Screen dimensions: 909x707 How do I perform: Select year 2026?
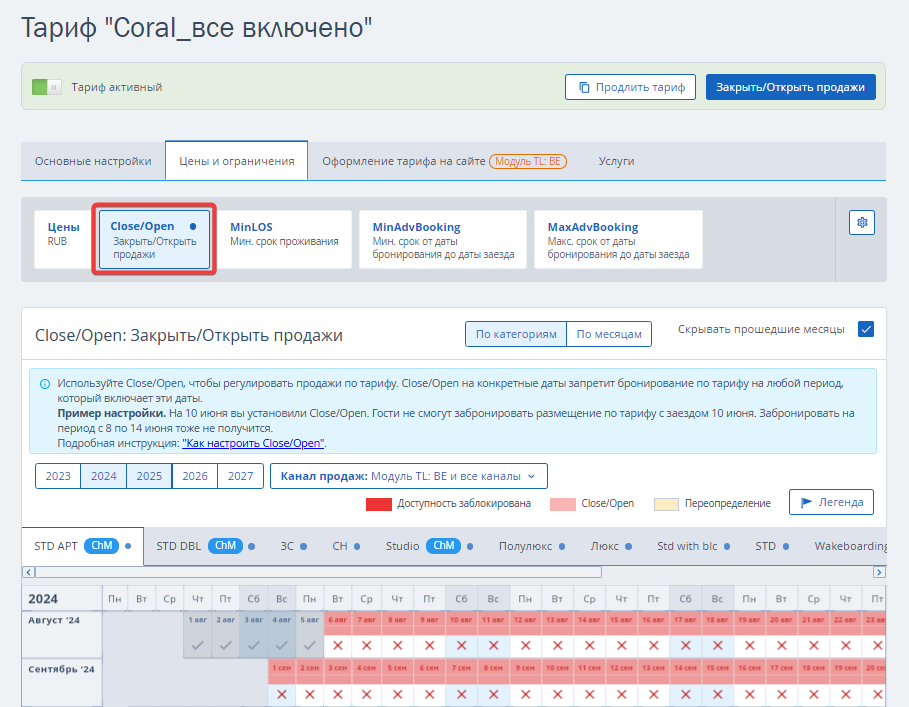pos(195,476)
